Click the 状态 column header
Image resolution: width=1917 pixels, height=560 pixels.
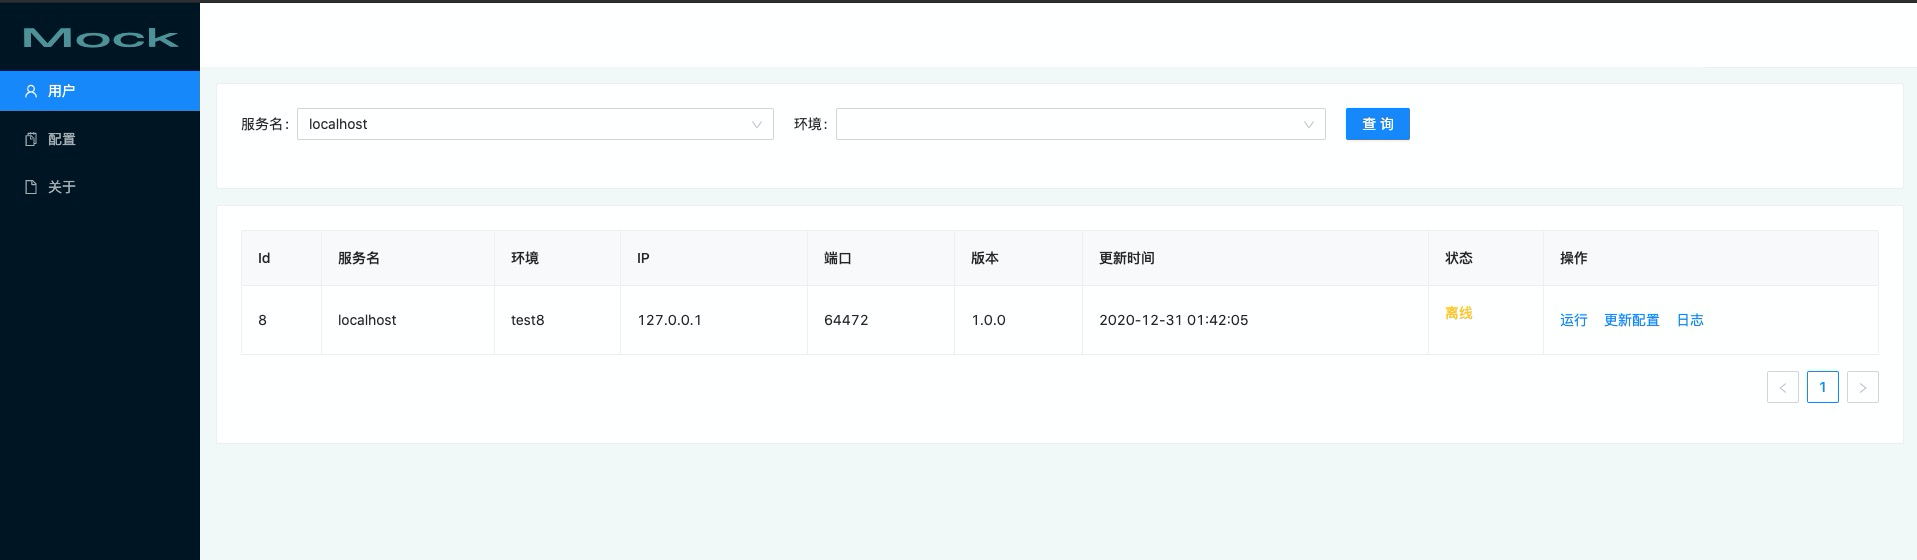(1486, 258)
